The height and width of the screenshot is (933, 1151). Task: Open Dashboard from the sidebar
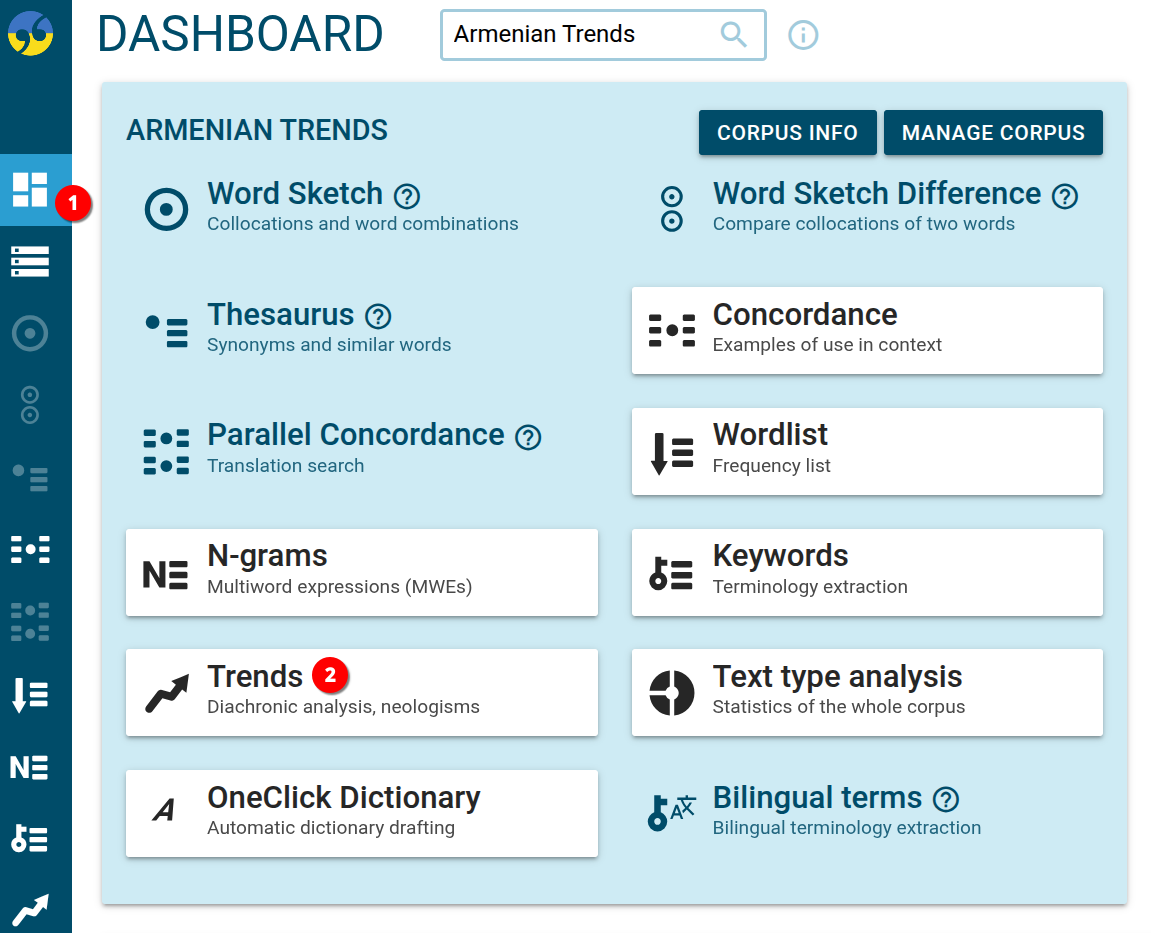[30, 189]
